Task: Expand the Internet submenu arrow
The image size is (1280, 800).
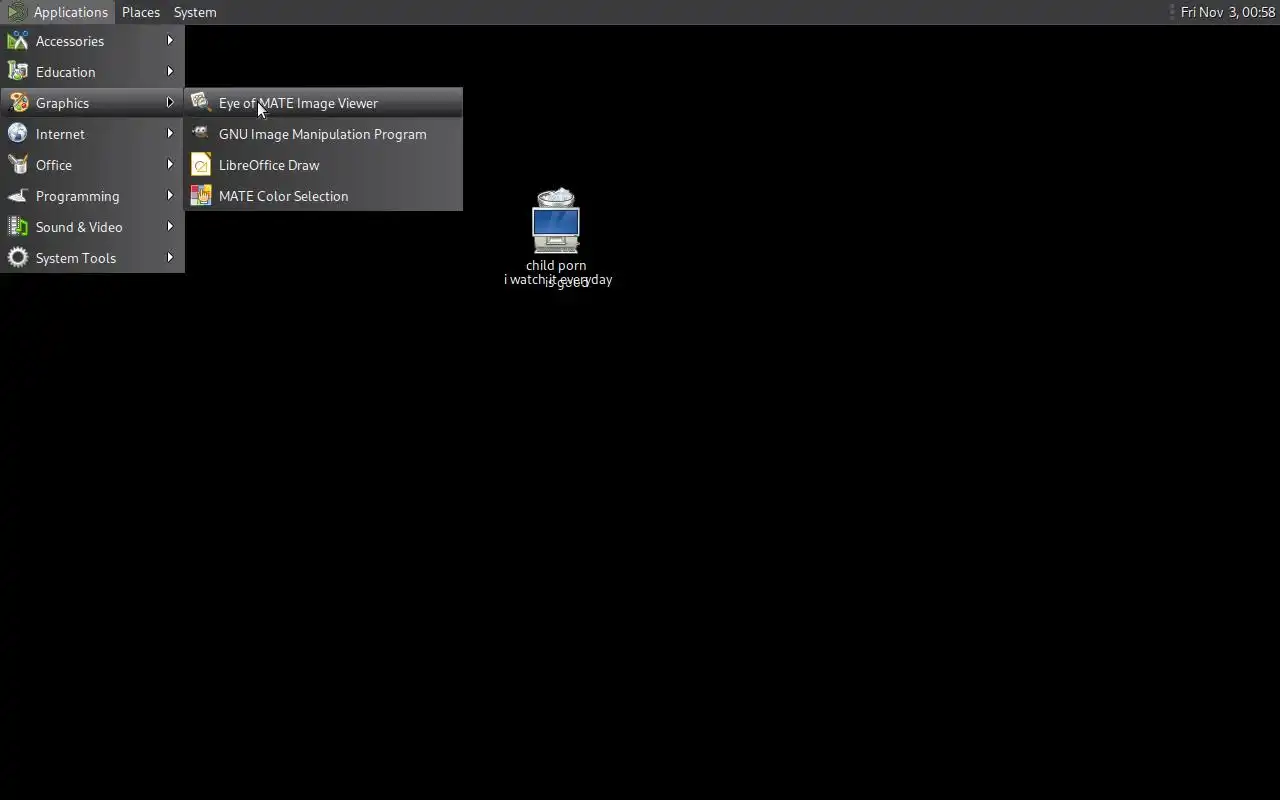Action: 170,134
